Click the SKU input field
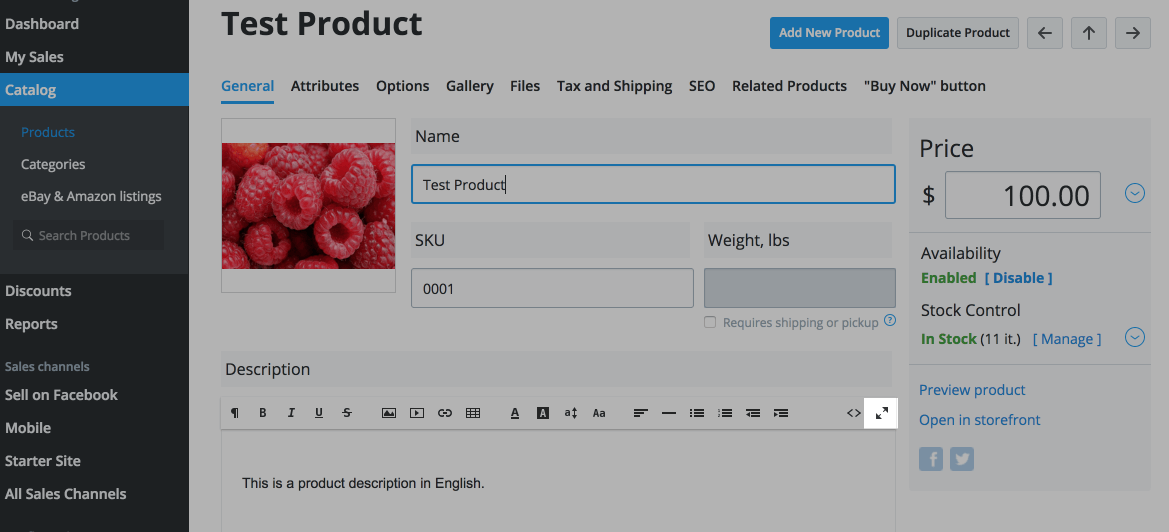The height and width of the screenshot is (532, 1169). point(552,288)
